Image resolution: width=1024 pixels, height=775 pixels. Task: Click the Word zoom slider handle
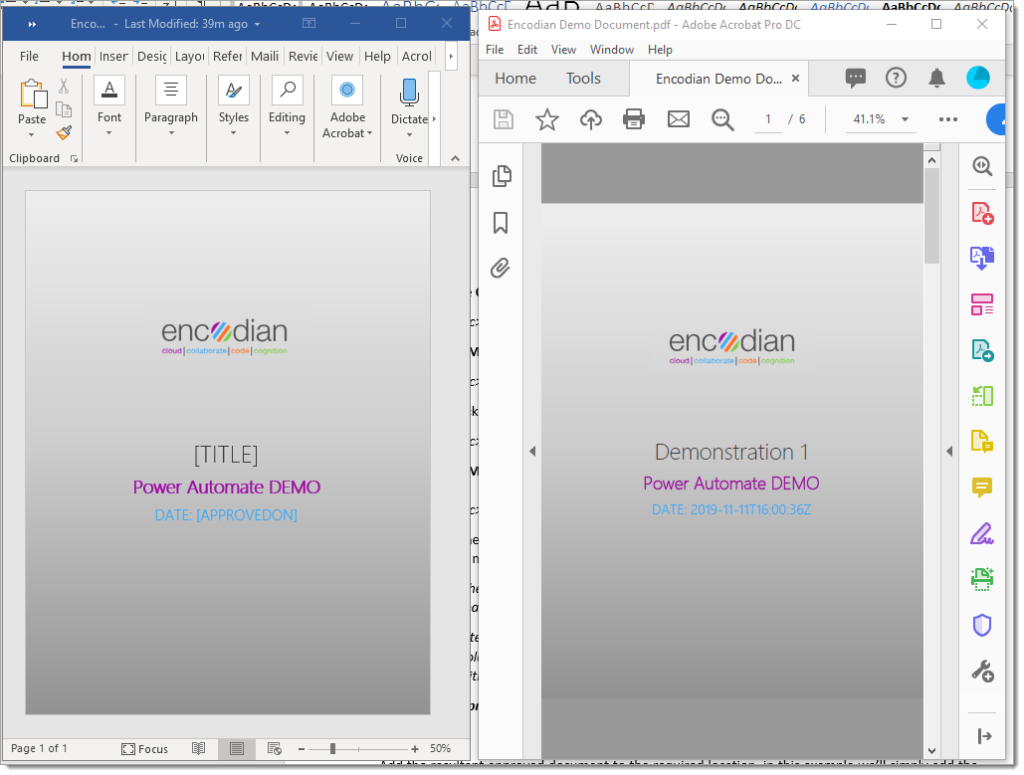pos(333,749)
